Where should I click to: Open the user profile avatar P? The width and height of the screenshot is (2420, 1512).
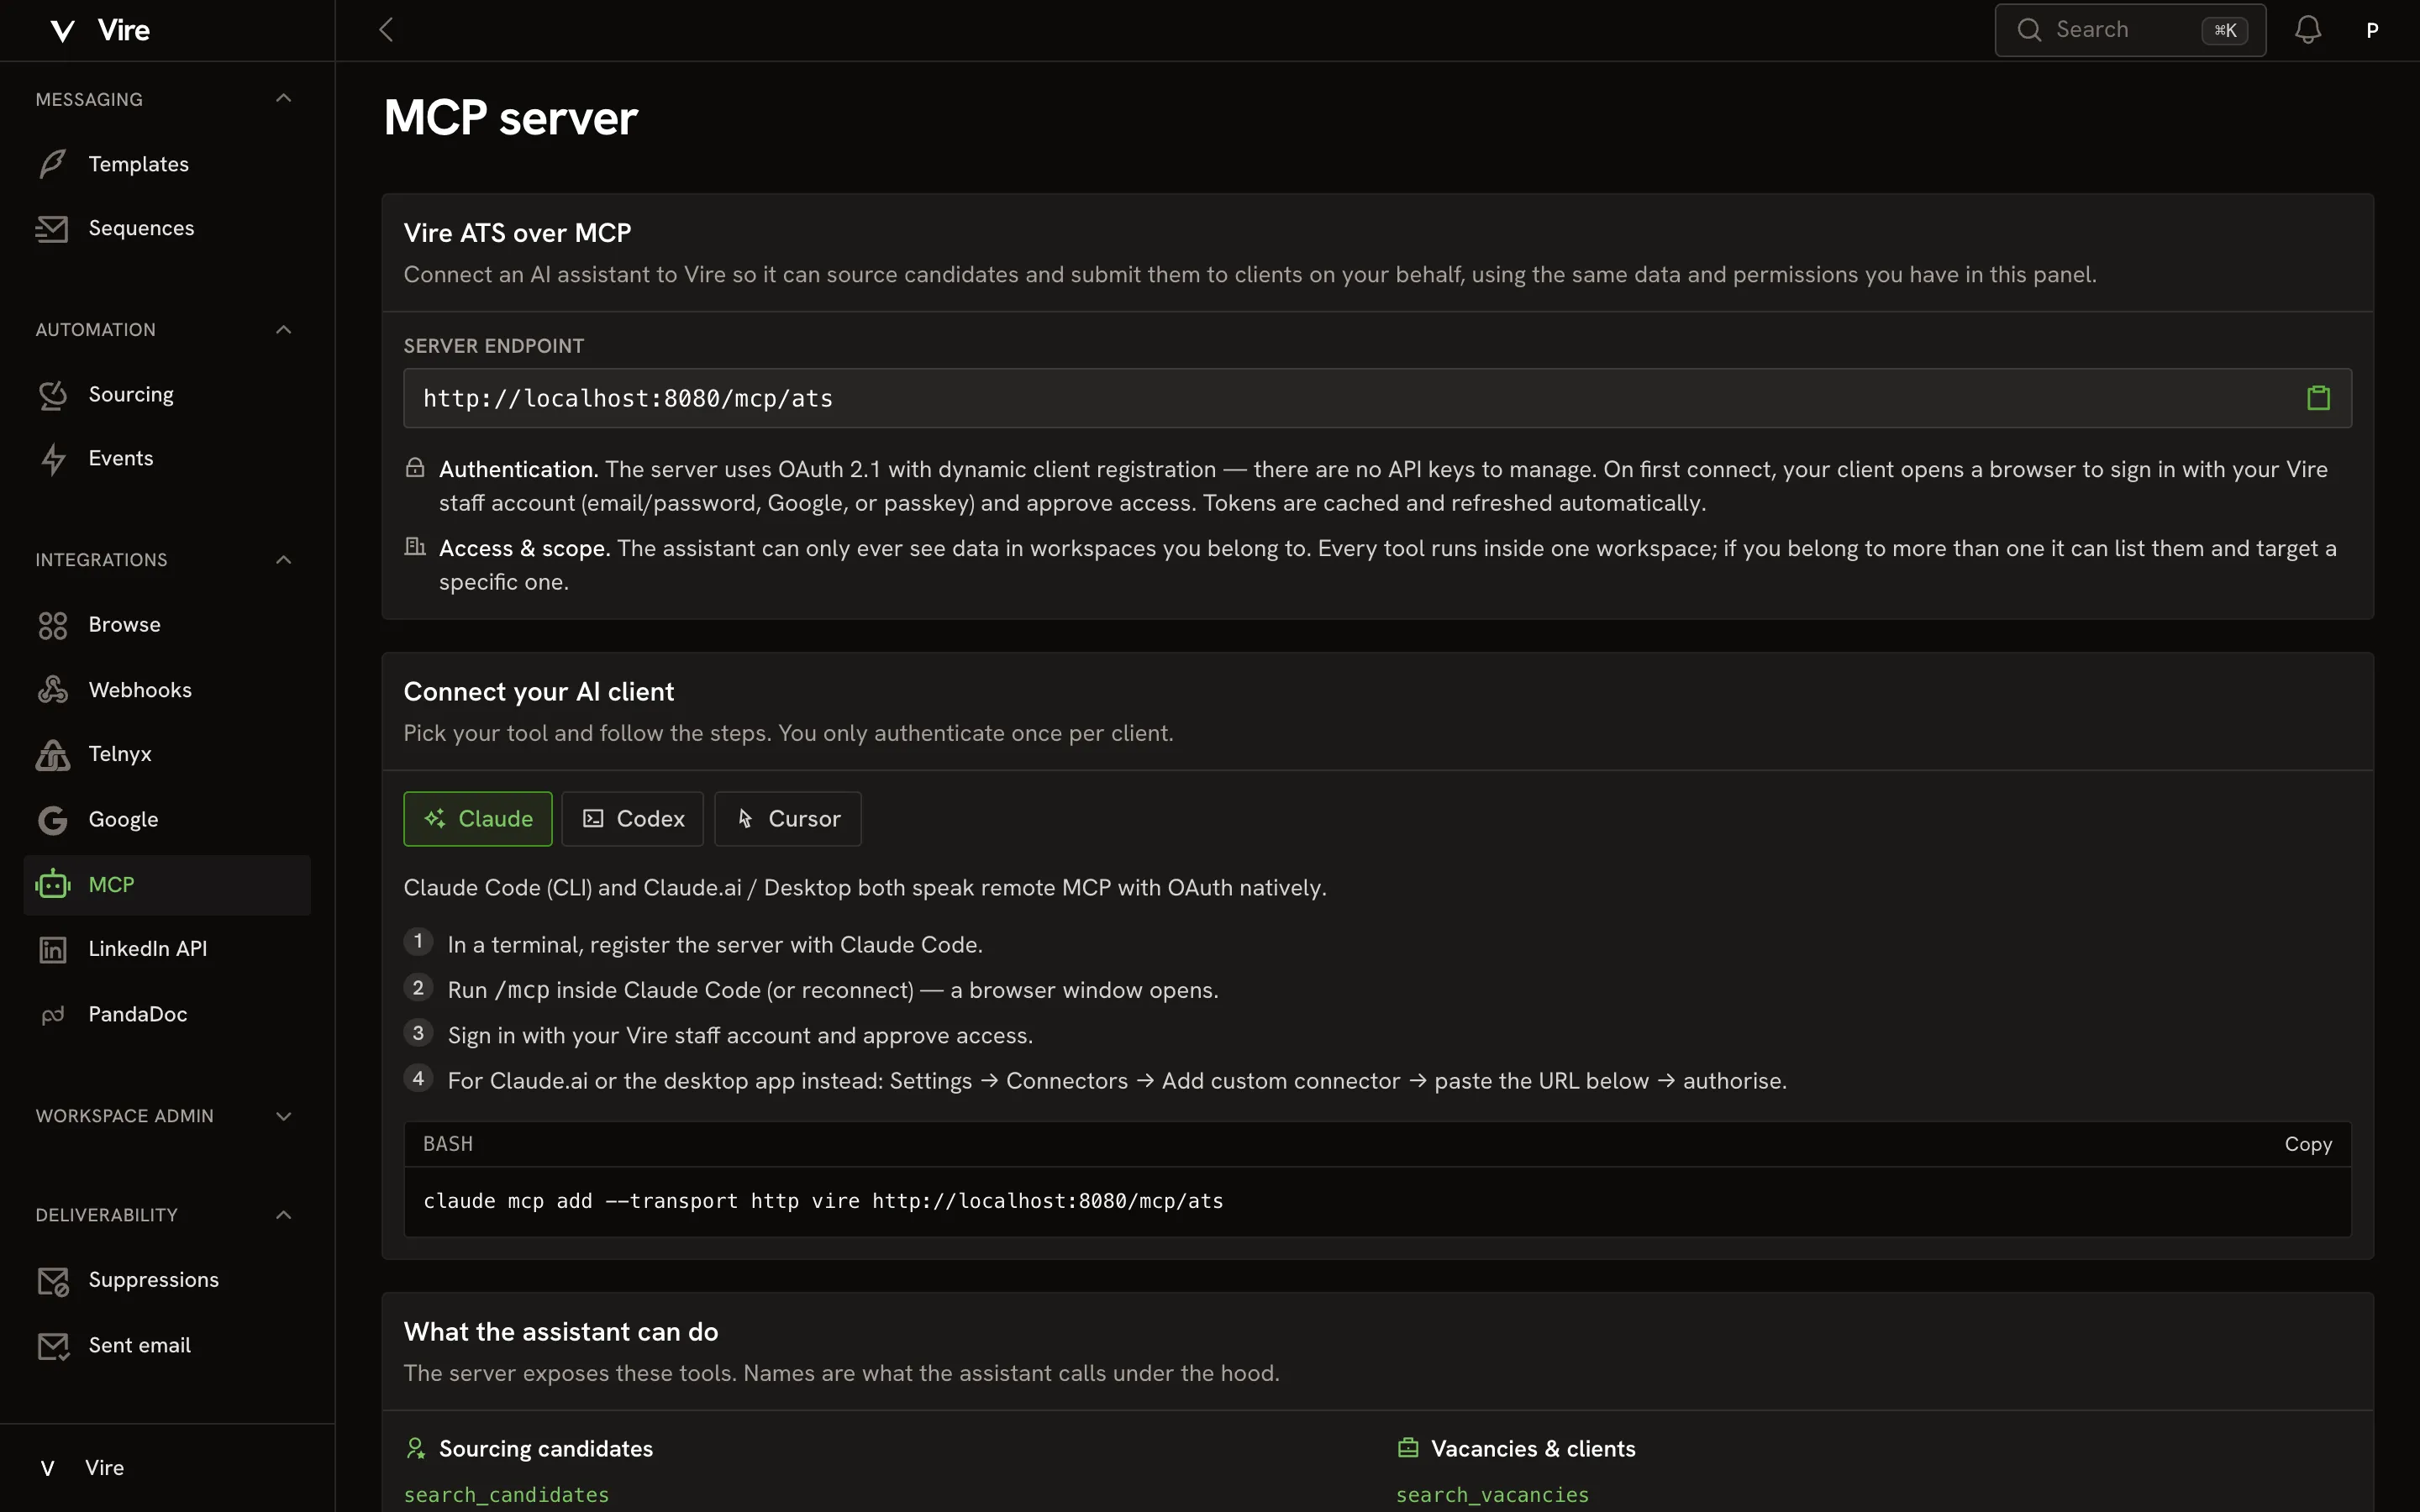(x=2372, y=30)
